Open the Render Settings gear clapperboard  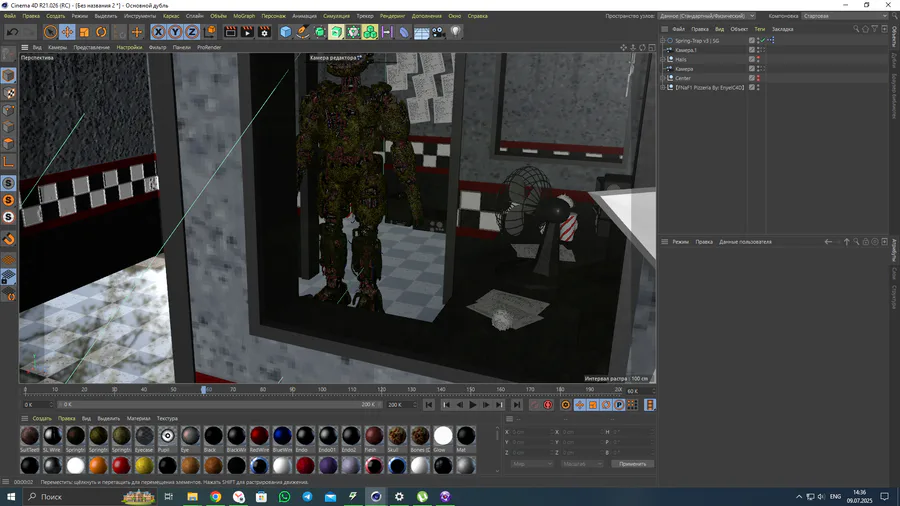[264, 32]
